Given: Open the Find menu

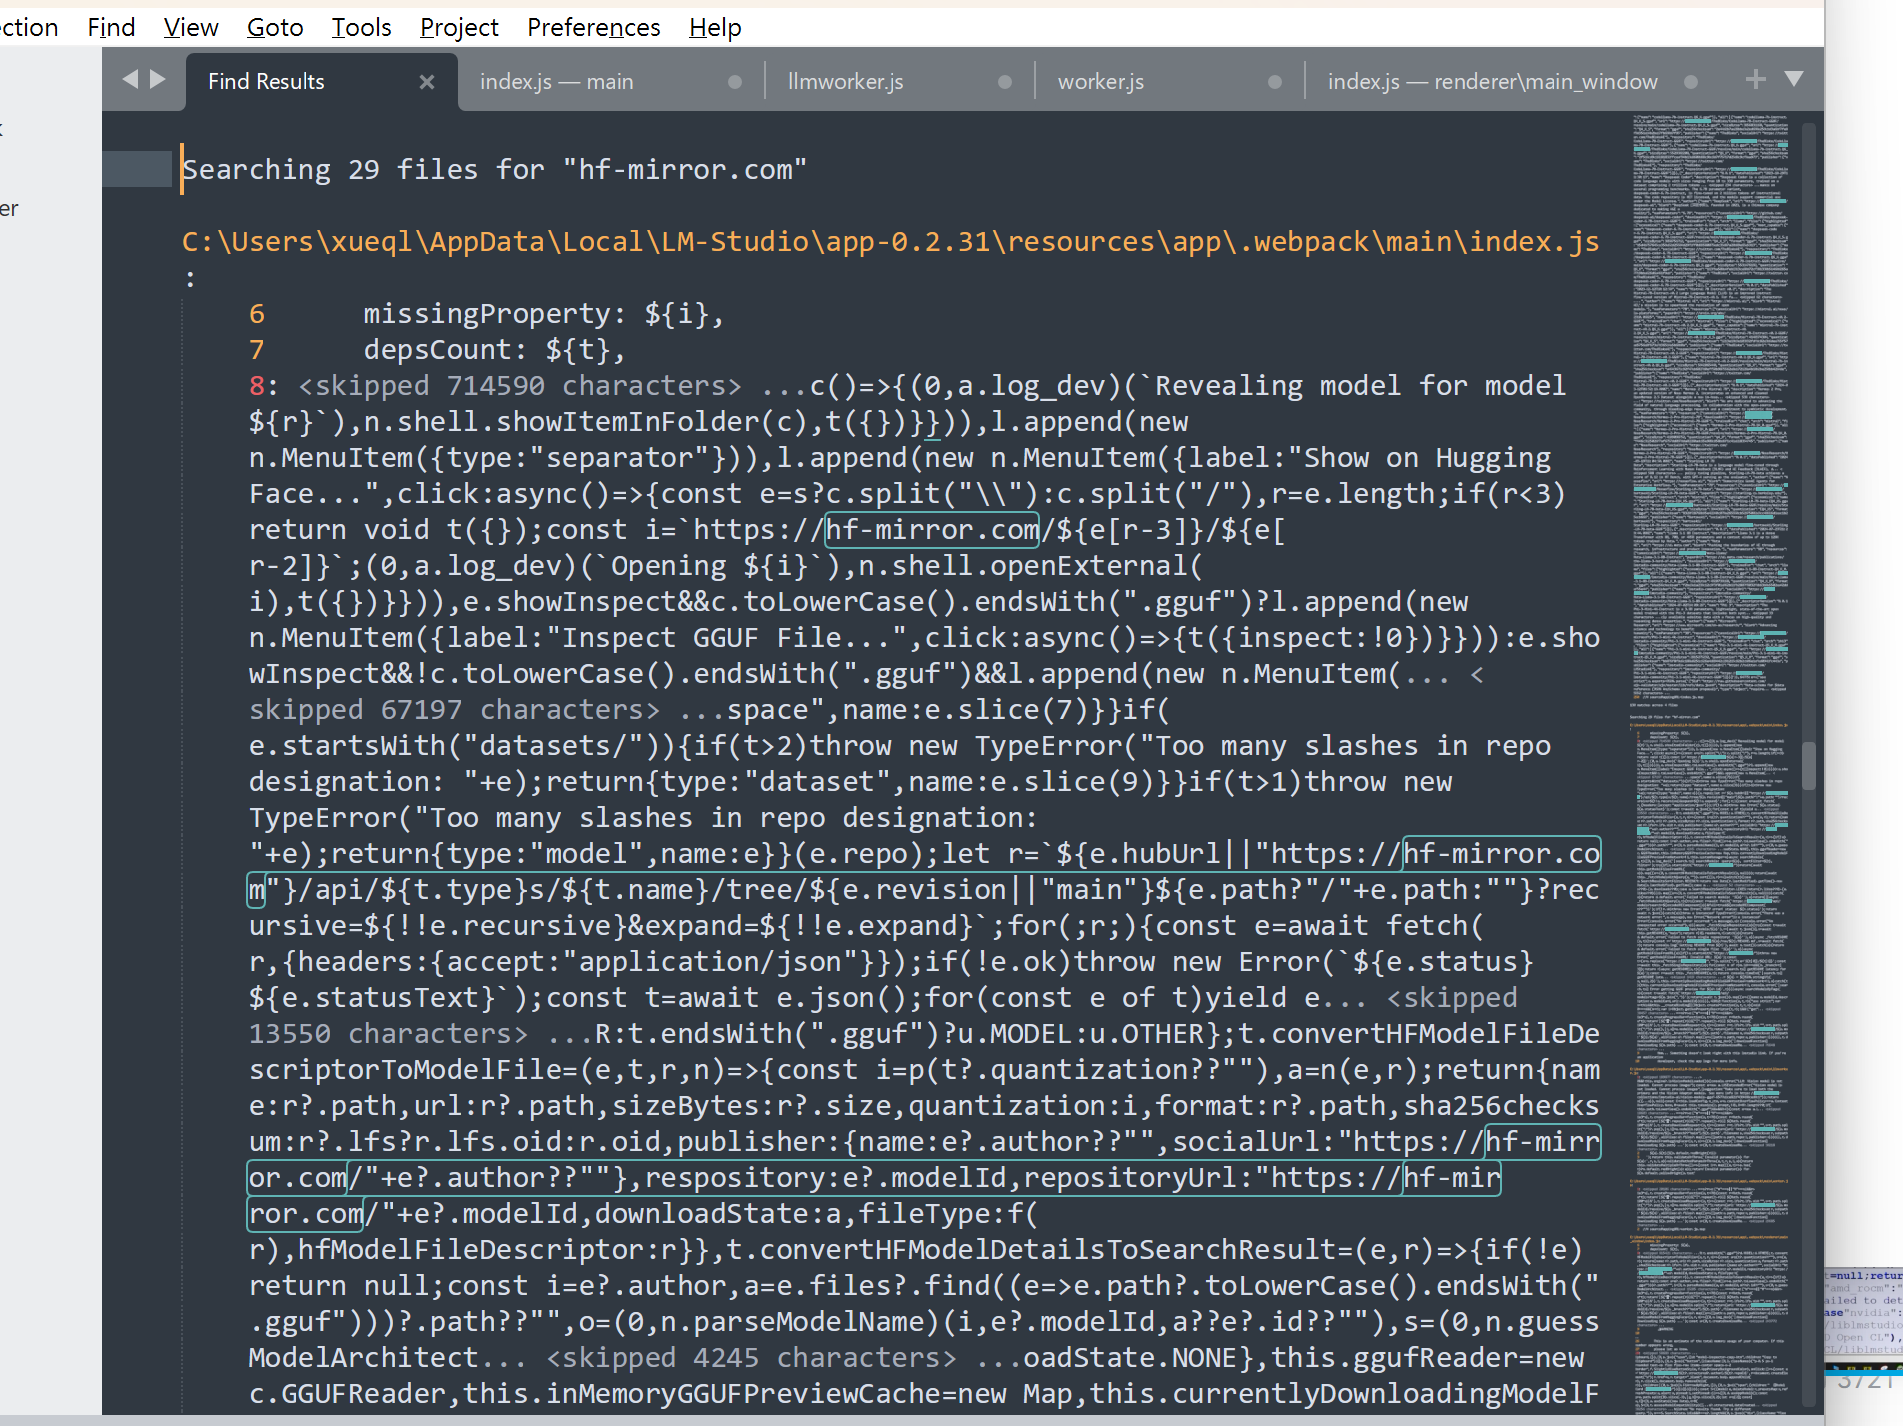Looking at the screenshot, I should pyautogui.click(x=111, y=27).
